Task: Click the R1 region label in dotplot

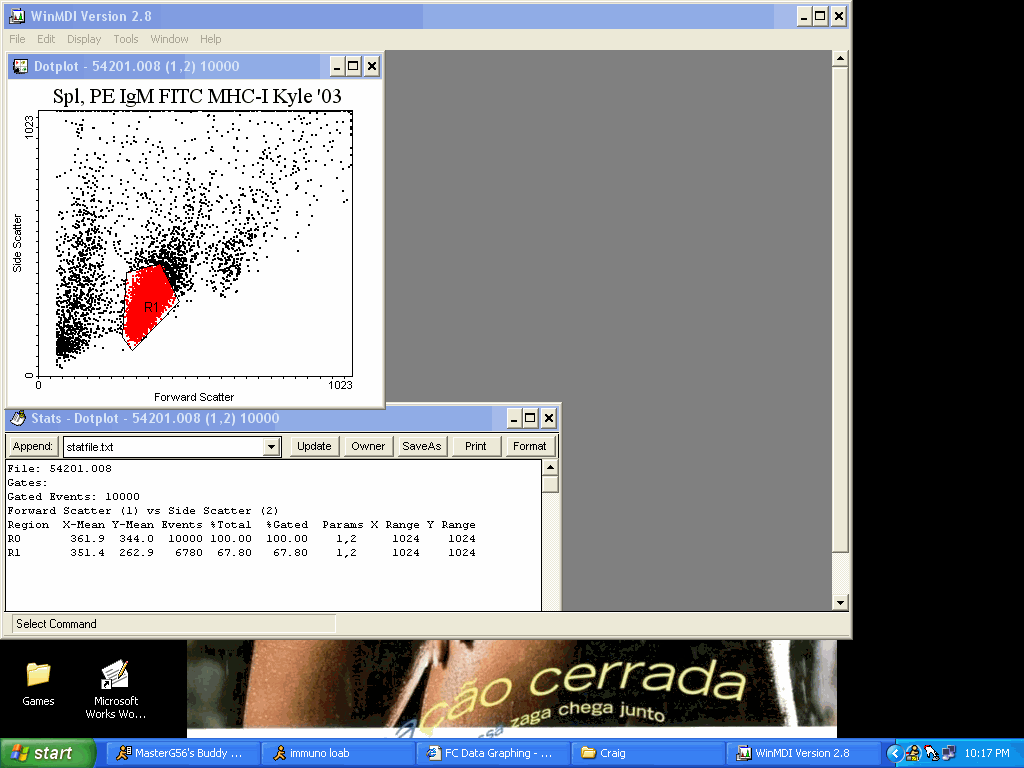Action: [x=151, y=307]
